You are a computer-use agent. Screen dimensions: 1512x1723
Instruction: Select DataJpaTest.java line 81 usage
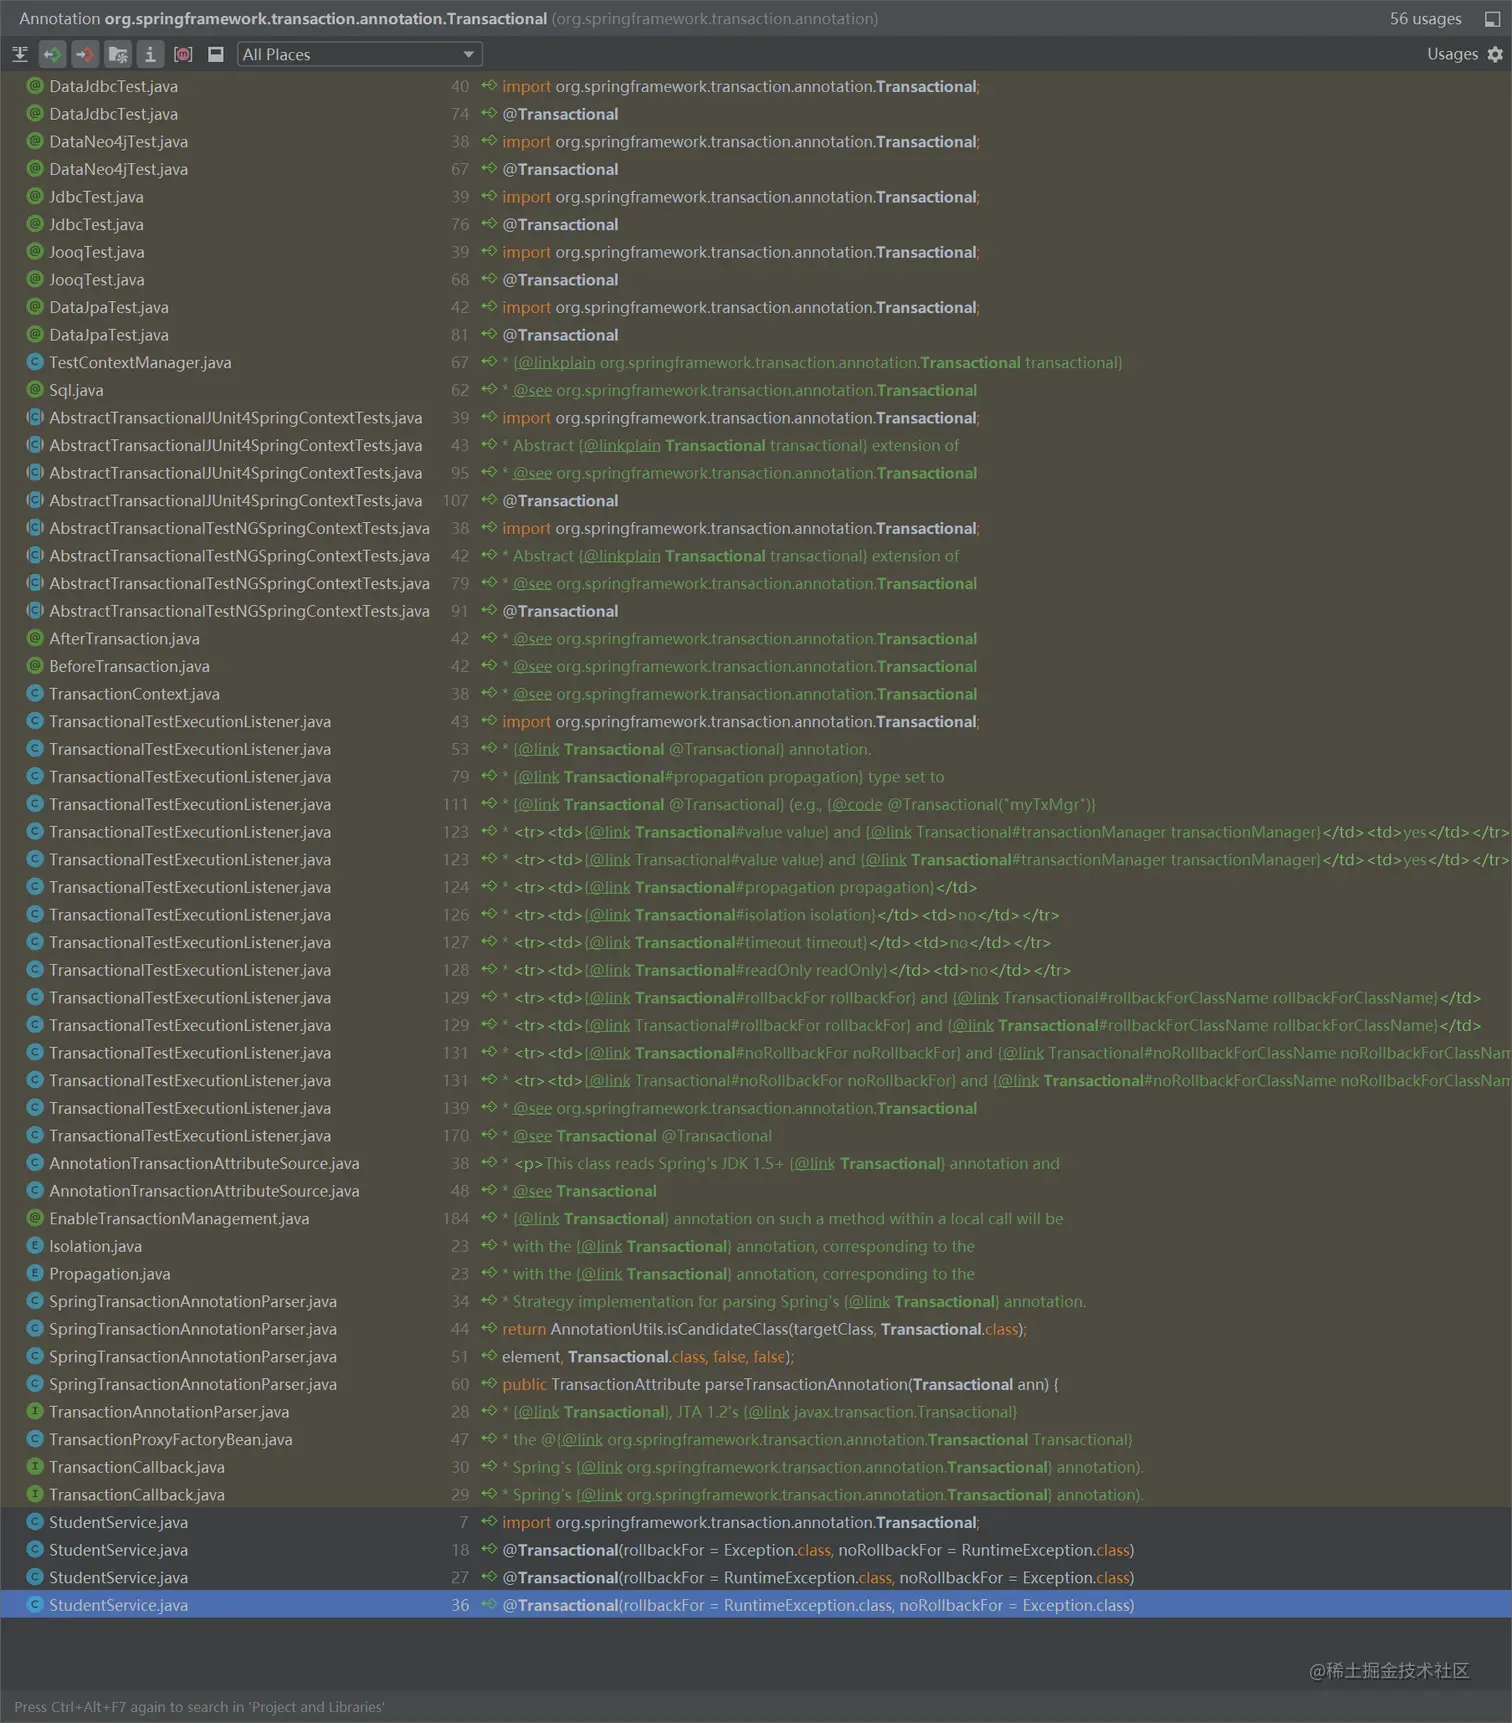(x=756, y=335)
